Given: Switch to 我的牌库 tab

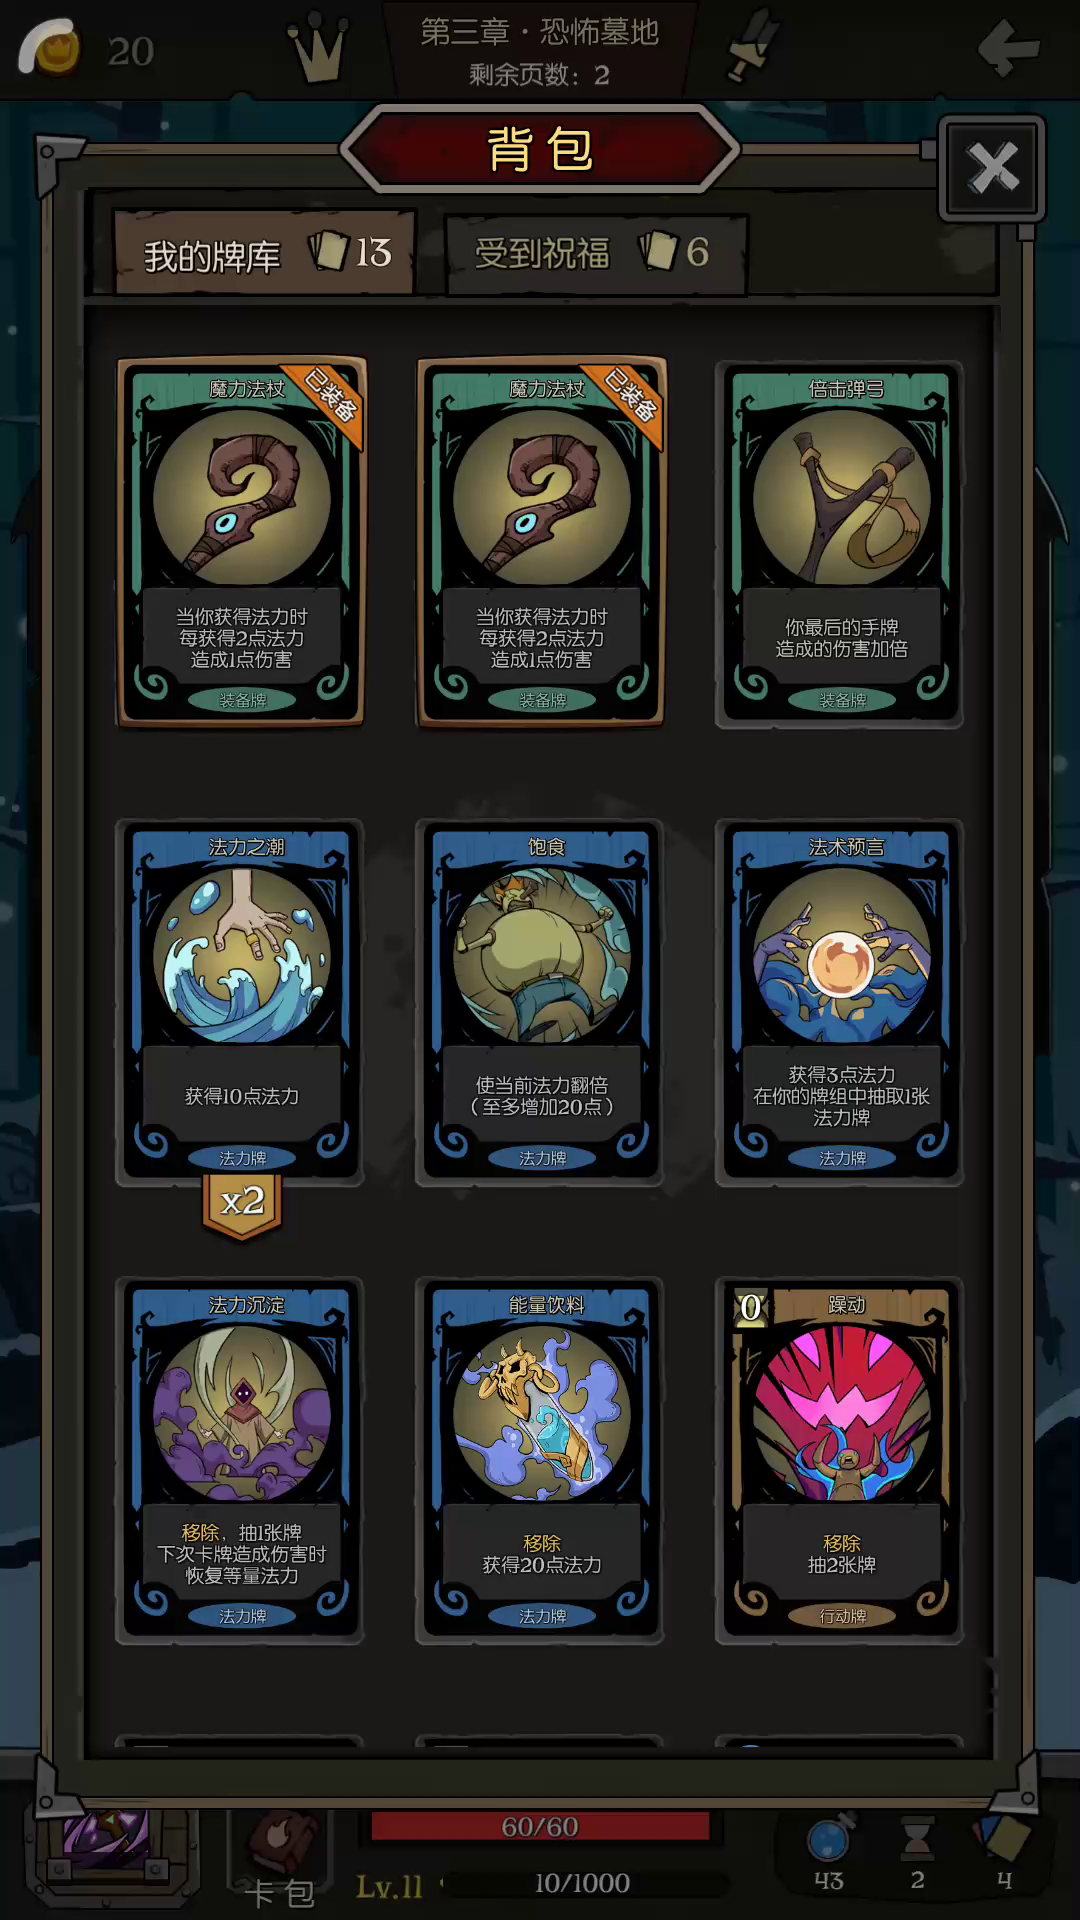Looking at the screenshot, I should click(265, 253).
